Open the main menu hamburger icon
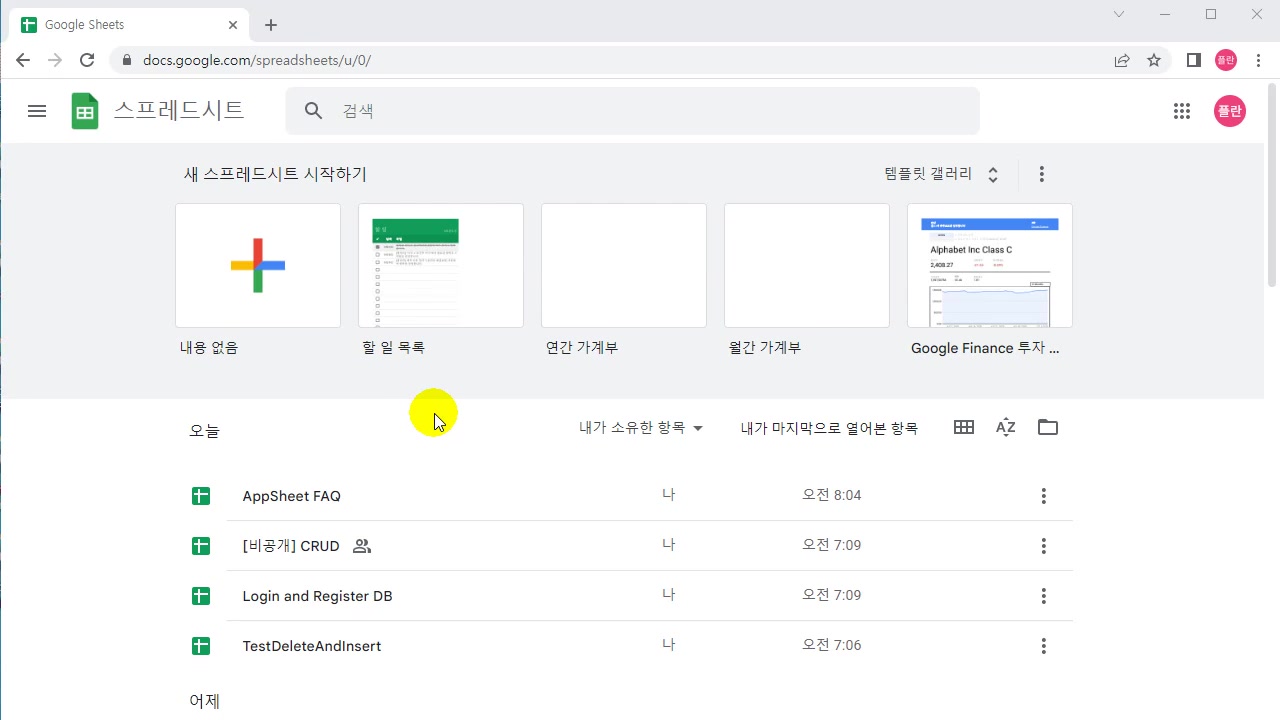The height and width of the screenshot is (720, 1280). [x=37, y=111]
